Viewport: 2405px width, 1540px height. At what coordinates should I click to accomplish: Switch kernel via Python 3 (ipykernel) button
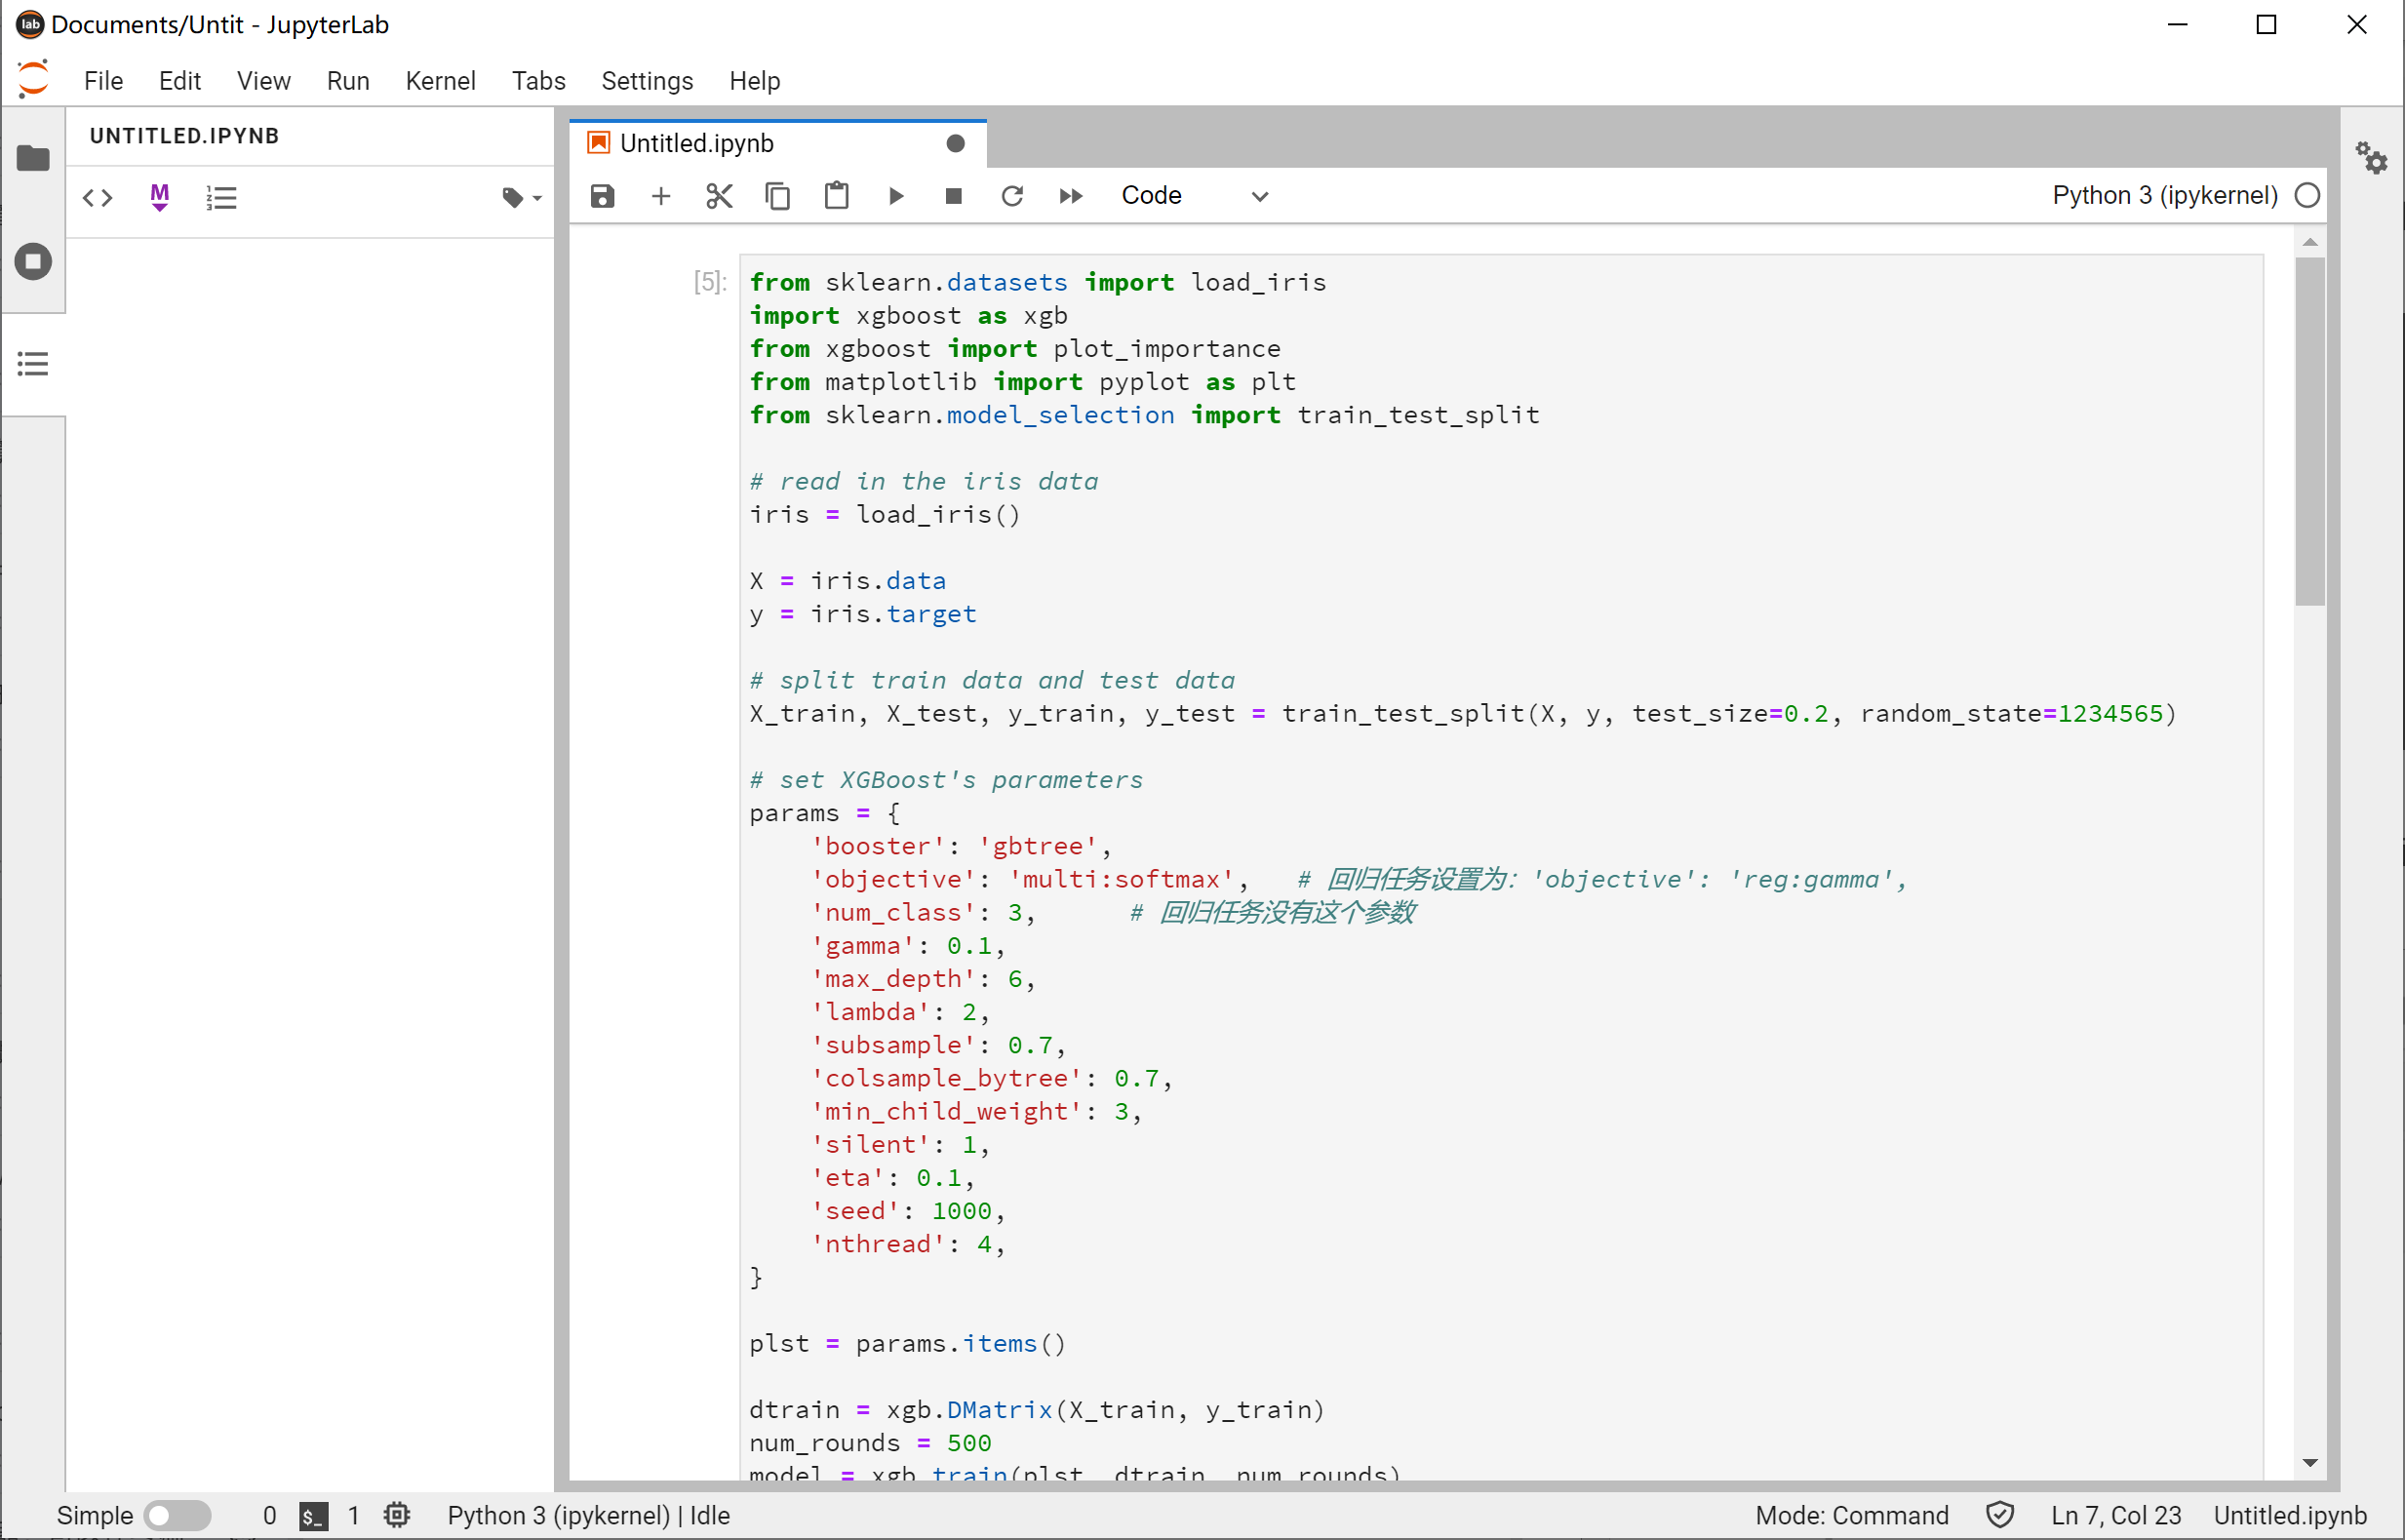(x=2164, y=196)
